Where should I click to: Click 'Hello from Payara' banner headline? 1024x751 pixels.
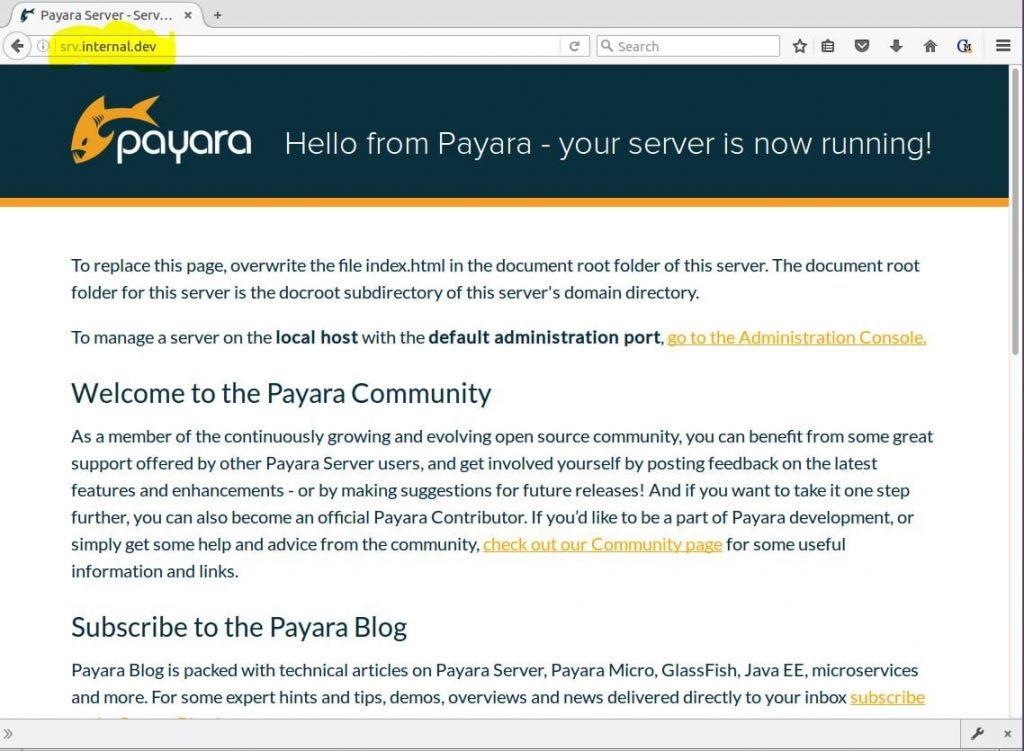click(609, 144)
